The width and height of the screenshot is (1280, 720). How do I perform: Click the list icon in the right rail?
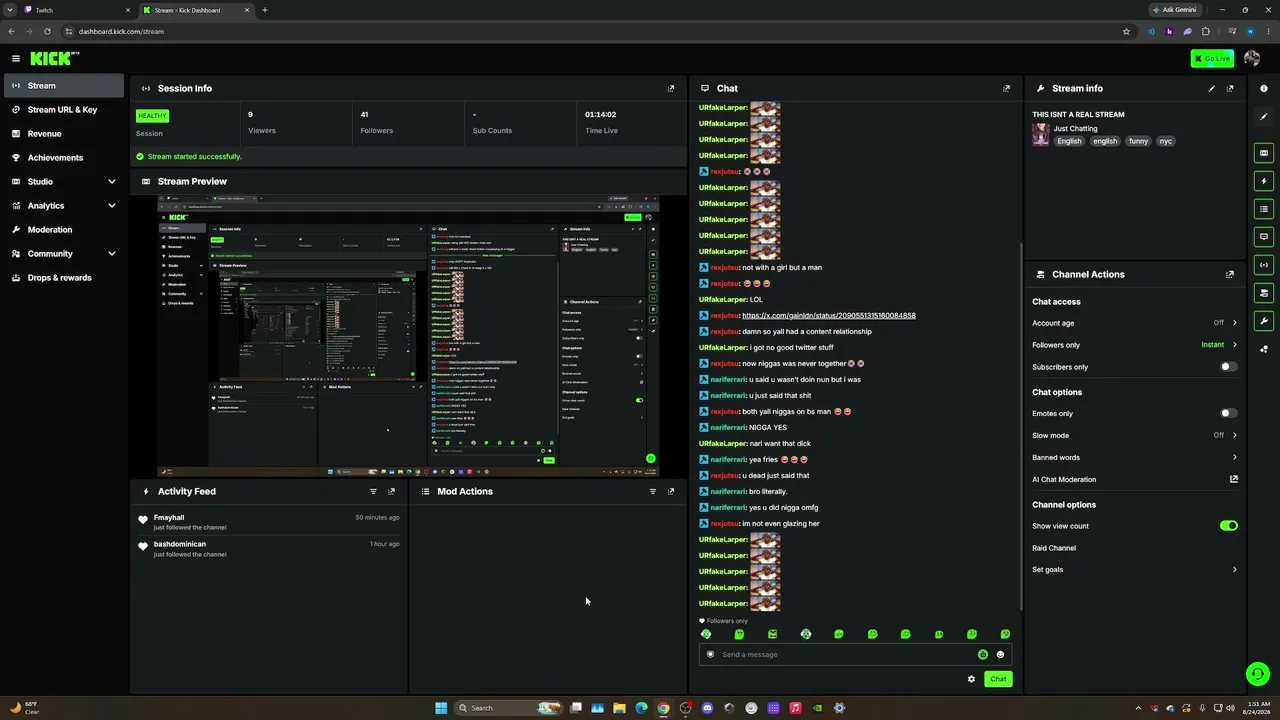pos(1264,209)
